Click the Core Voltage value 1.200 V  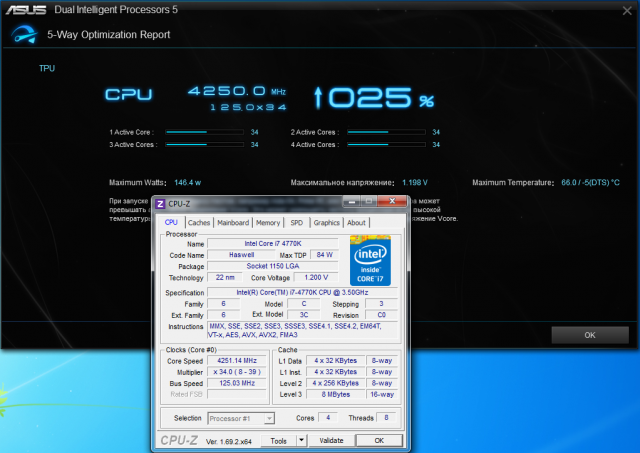[x=316, y=278]
